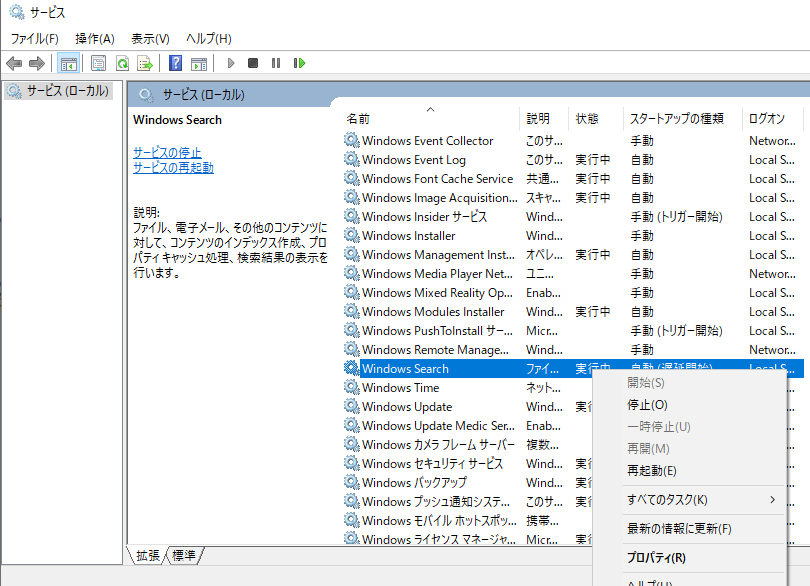Select Windows PushToInstall サー... row

click(573, 330)
